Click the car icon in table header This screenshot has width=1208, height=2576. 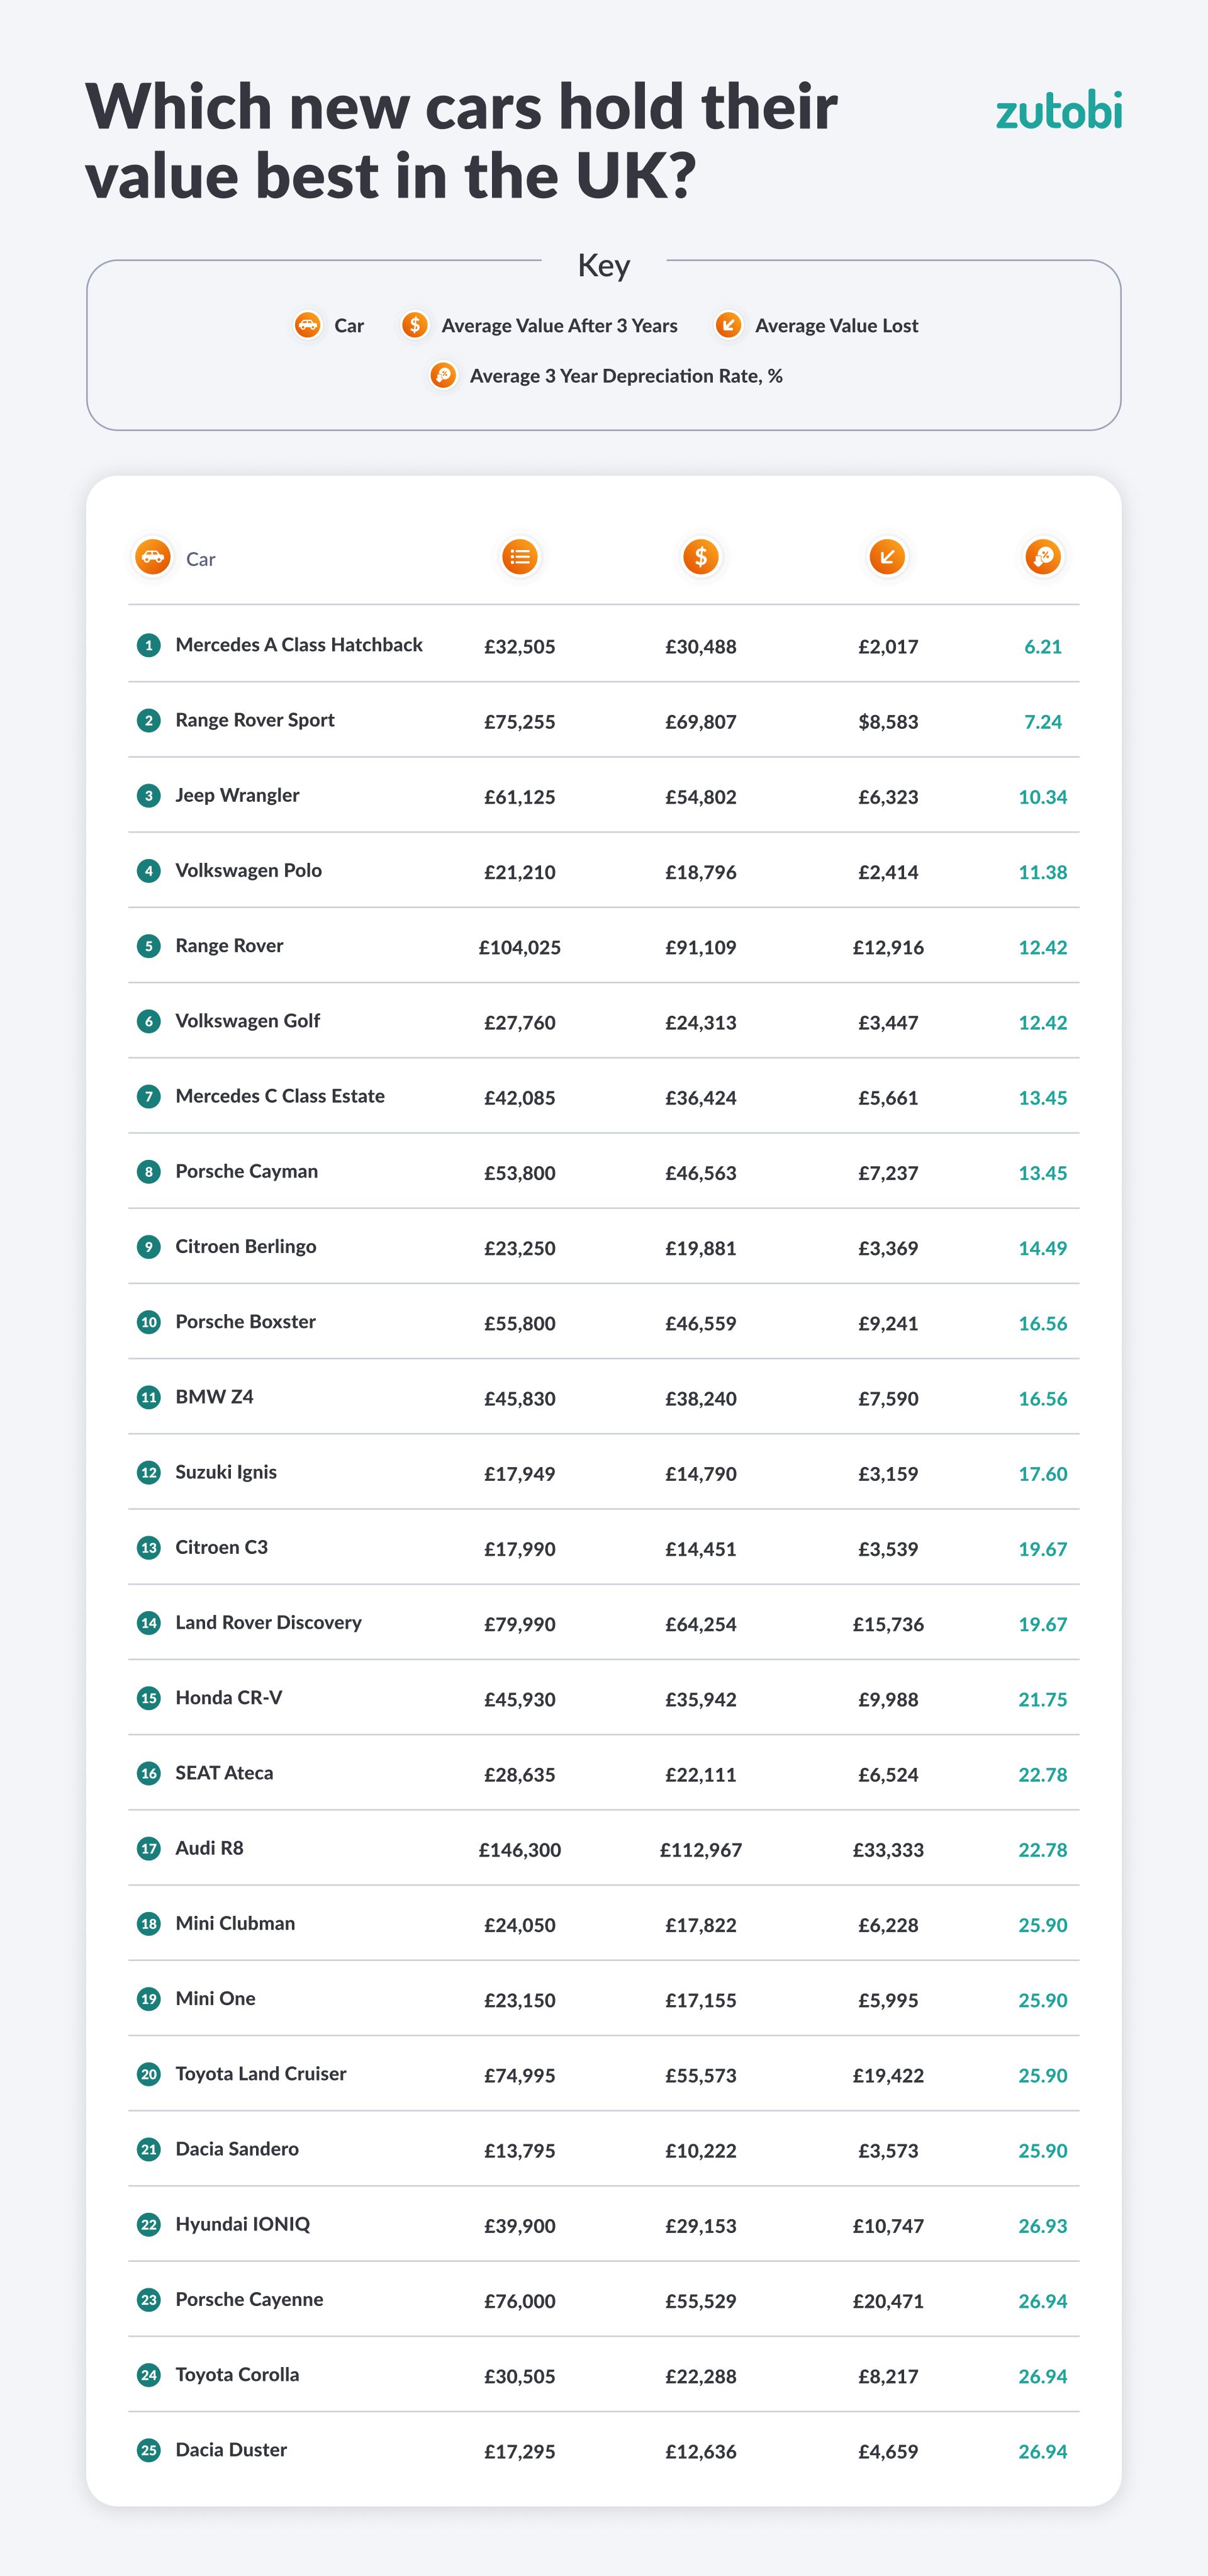tap(153, 557)
